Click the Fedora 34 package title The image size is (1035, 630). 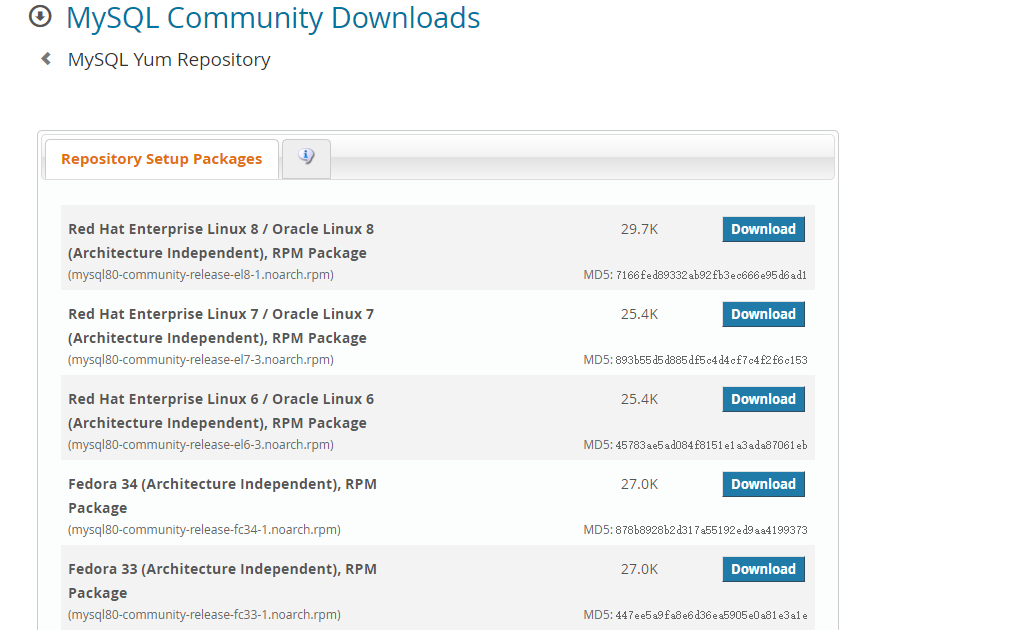coord(222,496)
